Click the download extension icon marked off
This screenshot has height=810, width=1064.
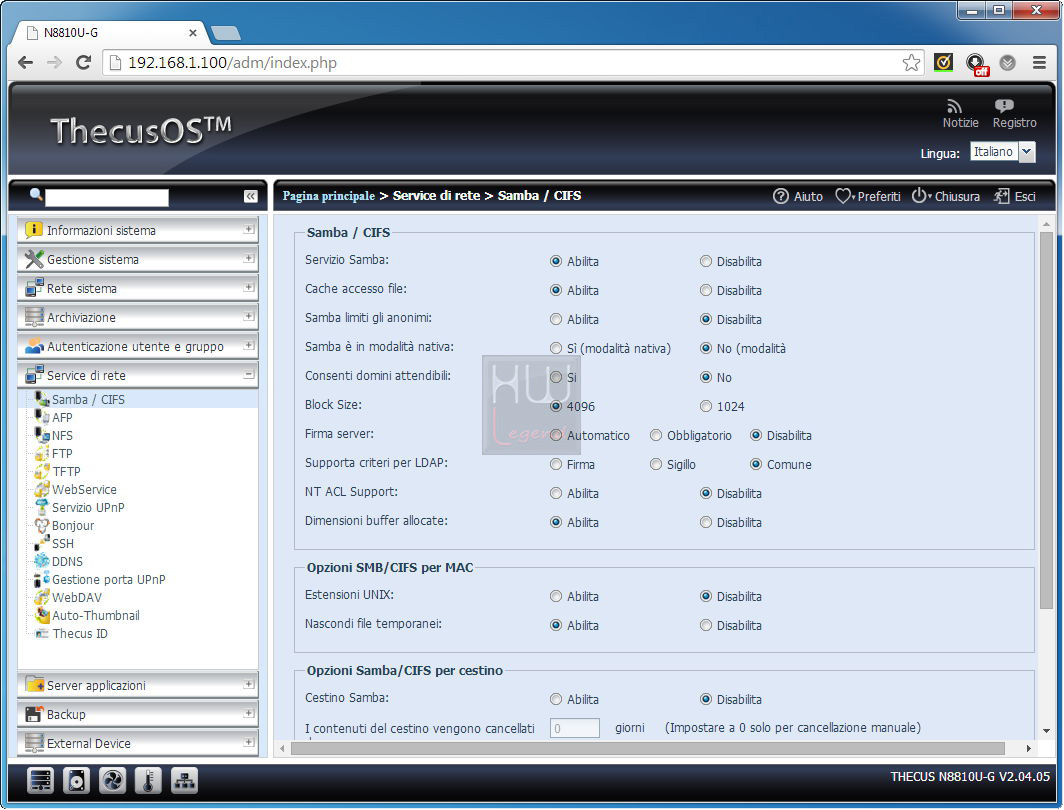[x=976, y=64]
